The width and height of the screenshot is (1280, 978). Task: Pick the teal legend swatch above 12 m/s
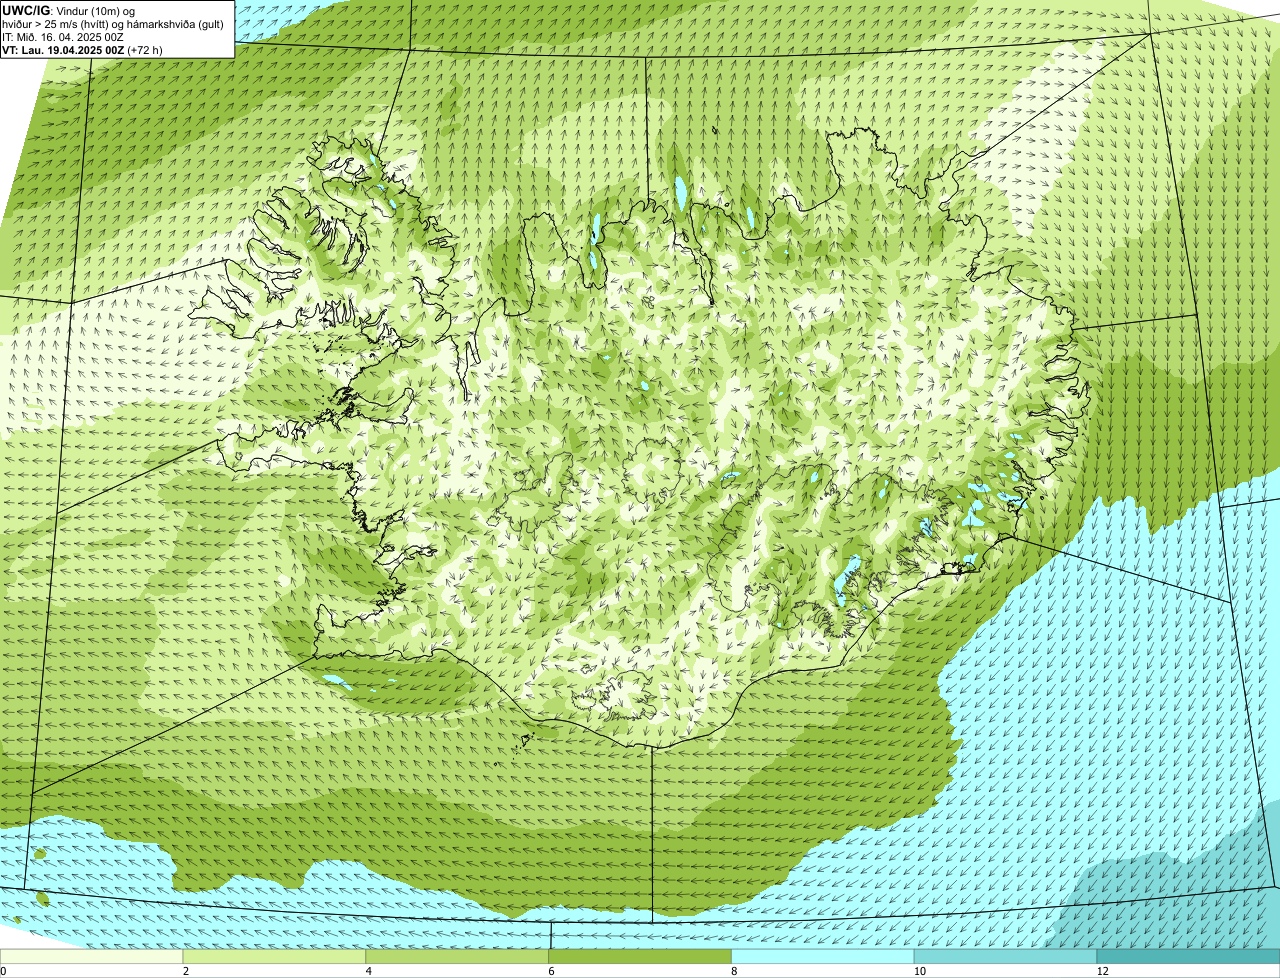coord(1189,956)
